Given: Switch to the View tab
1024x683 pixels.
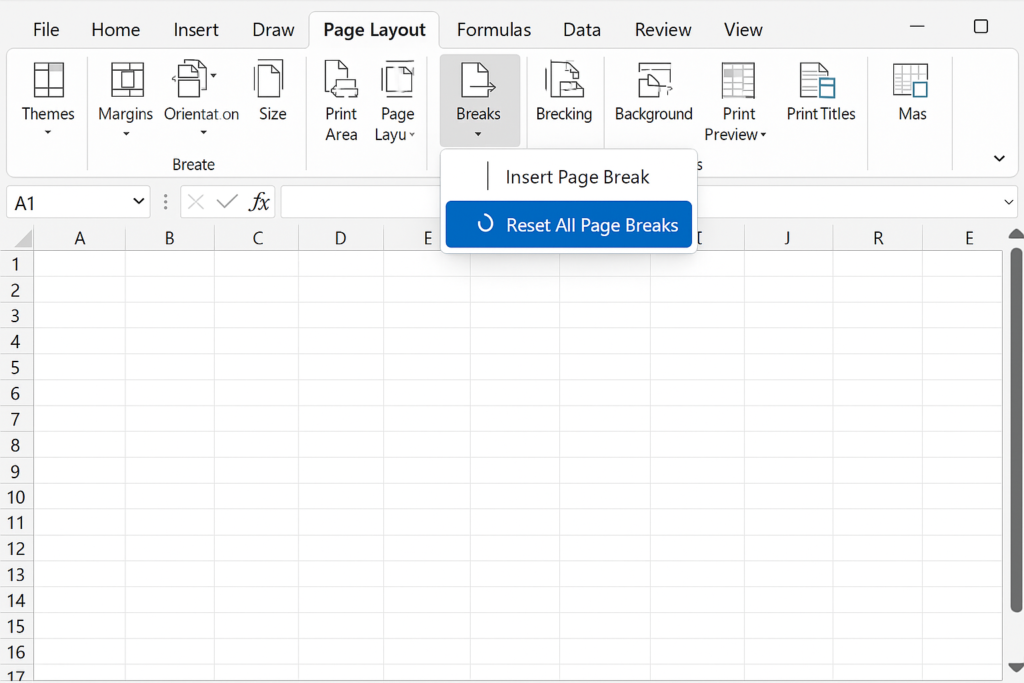Looking at the screenshot, I should pos(743,30).
